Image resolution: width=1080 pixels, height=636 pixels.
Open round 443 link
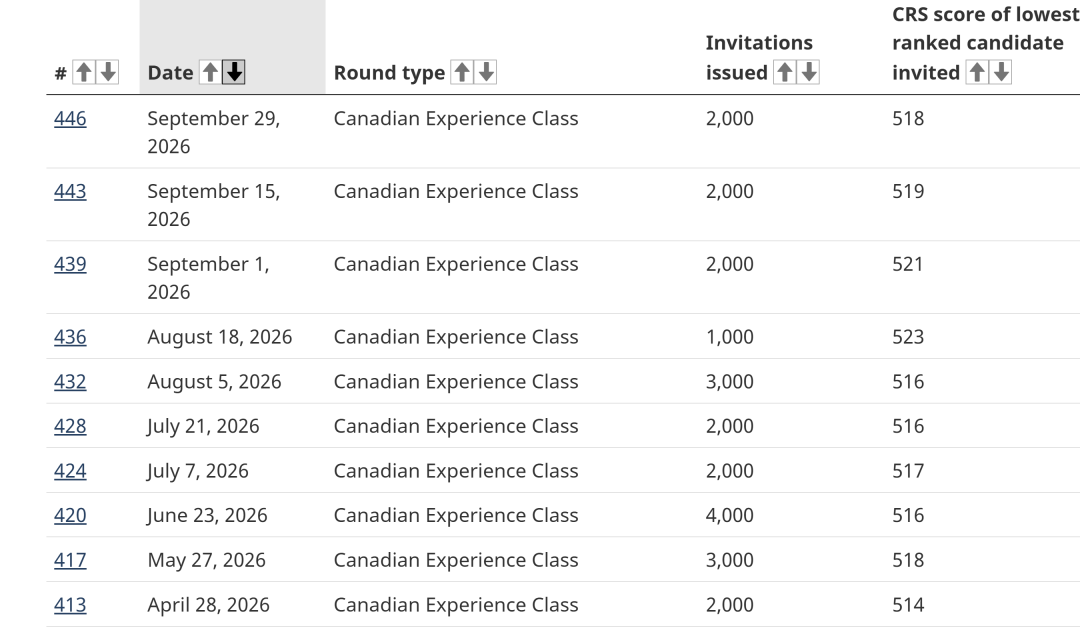[x=70, y=192]
